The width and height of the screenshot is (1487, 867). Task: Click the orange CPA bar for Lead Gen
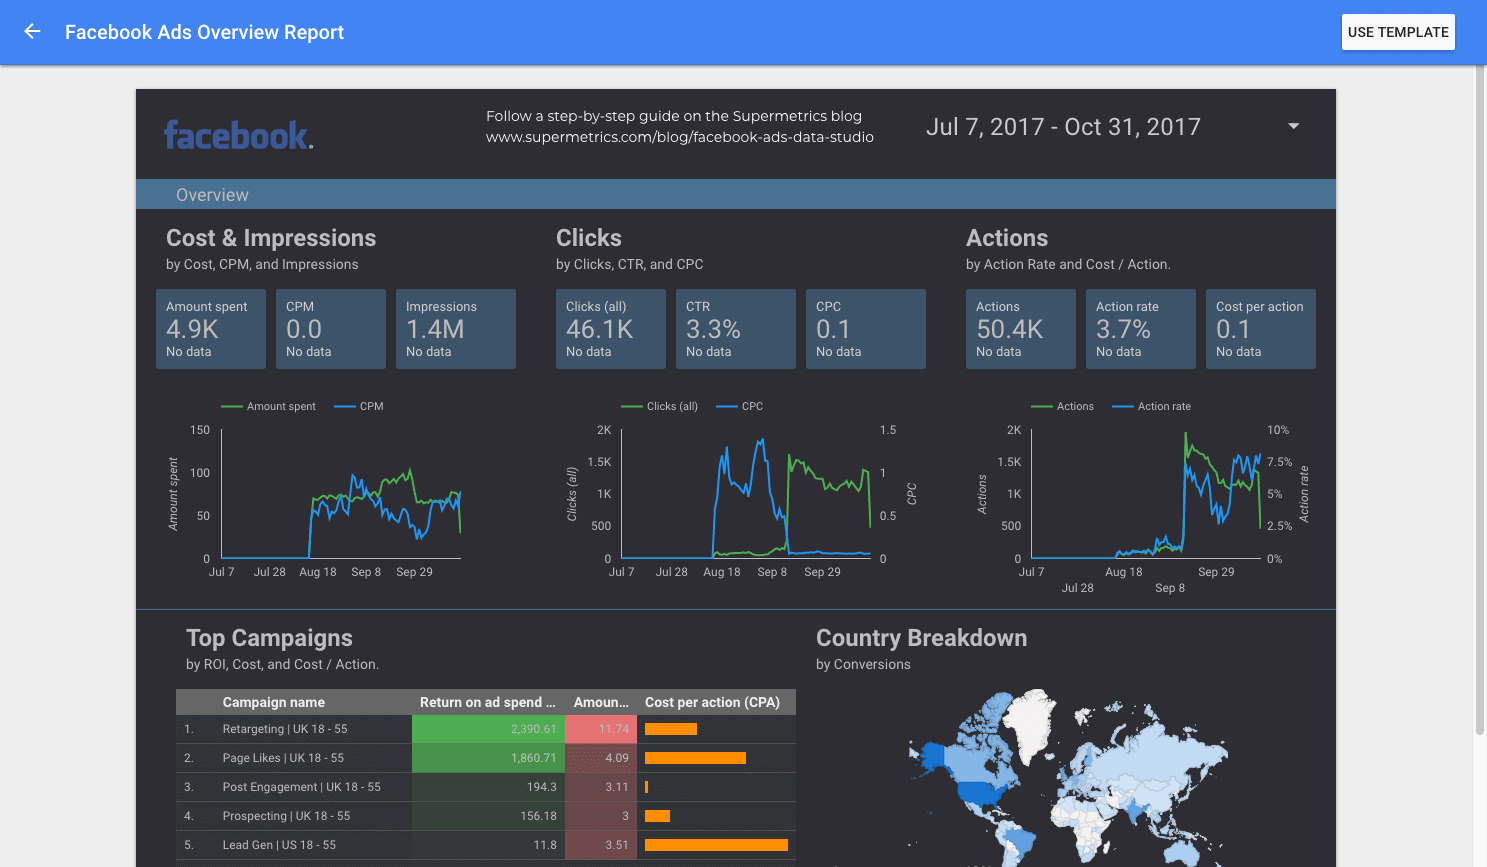(716, 844)
